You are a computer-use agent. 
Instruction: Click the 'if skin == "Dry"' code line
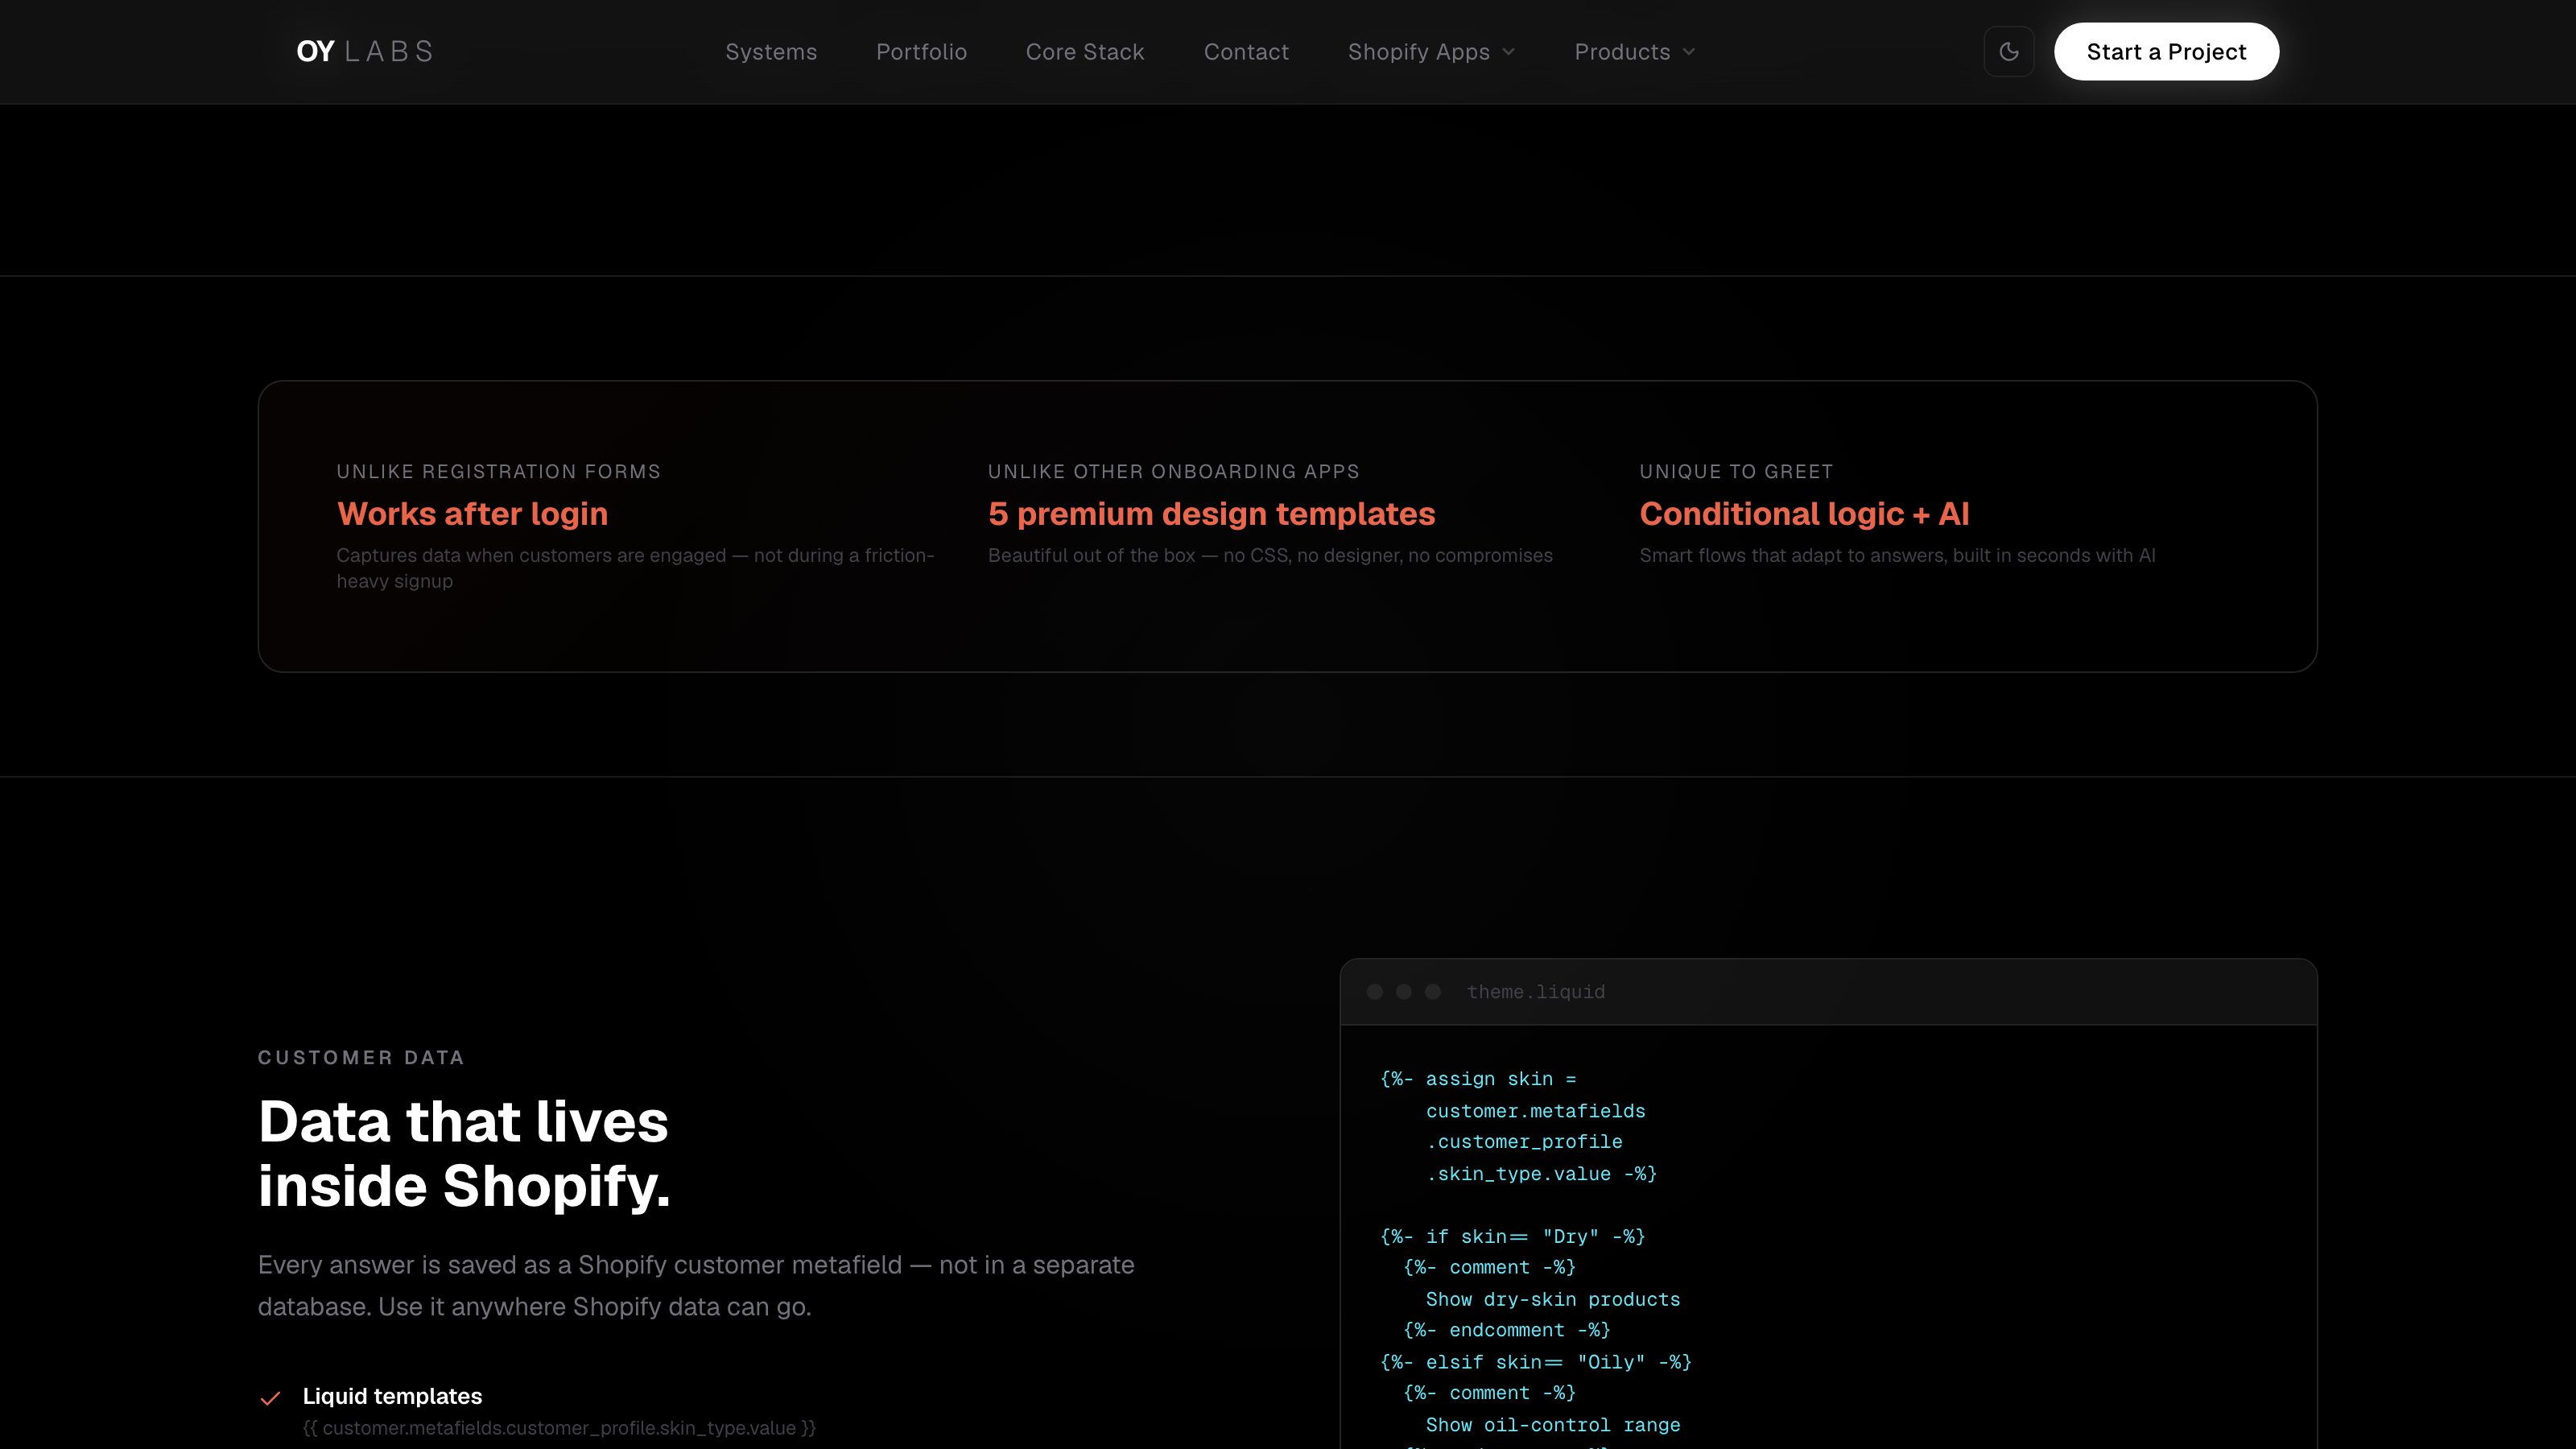(x=1512, y=1237)
